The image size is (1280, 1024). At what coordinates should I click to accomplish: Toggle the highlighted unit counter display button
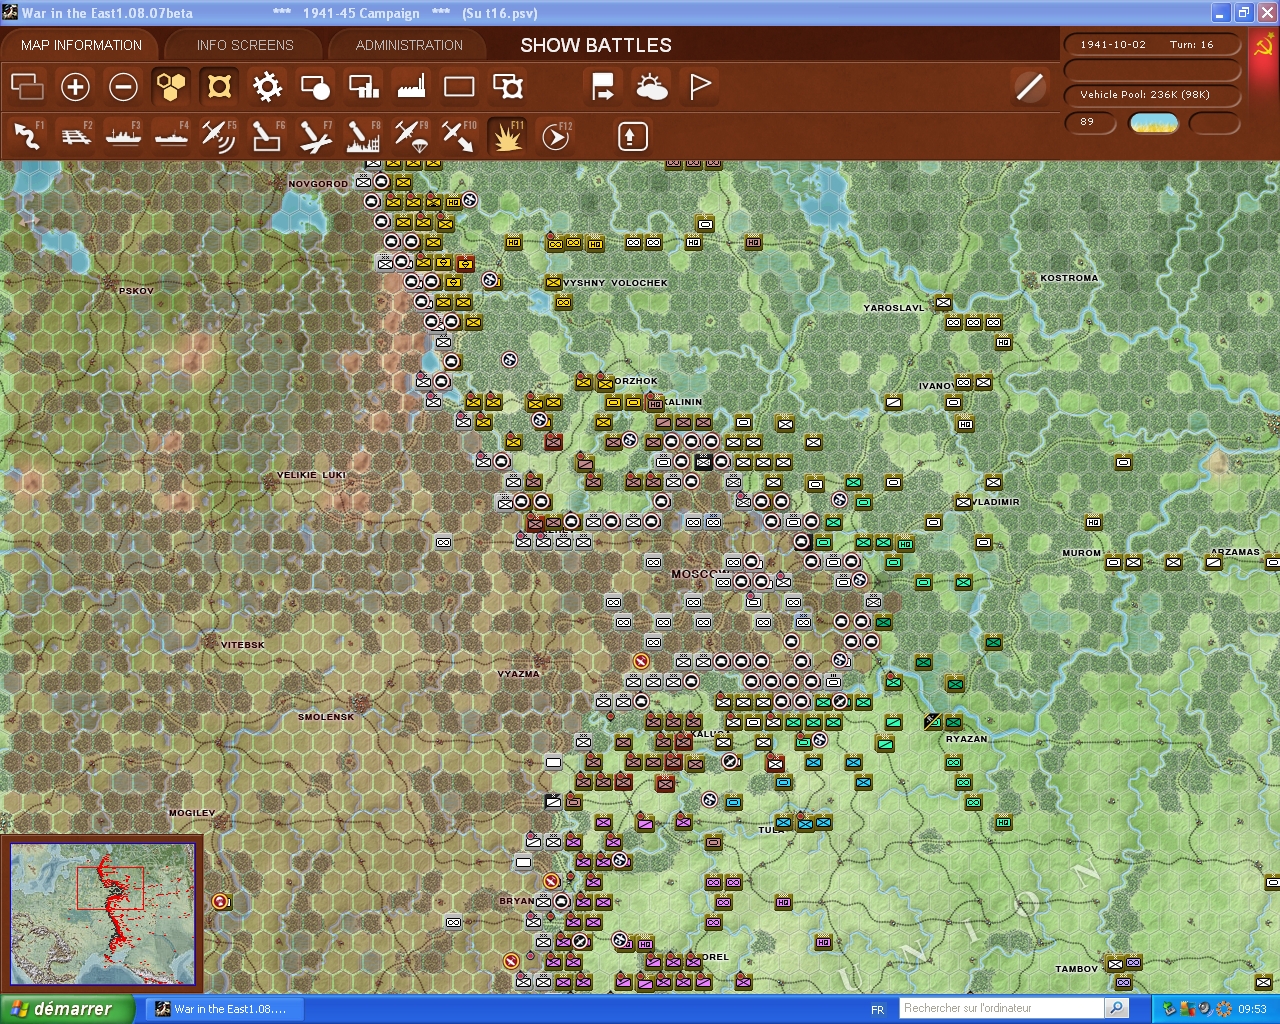219,87
